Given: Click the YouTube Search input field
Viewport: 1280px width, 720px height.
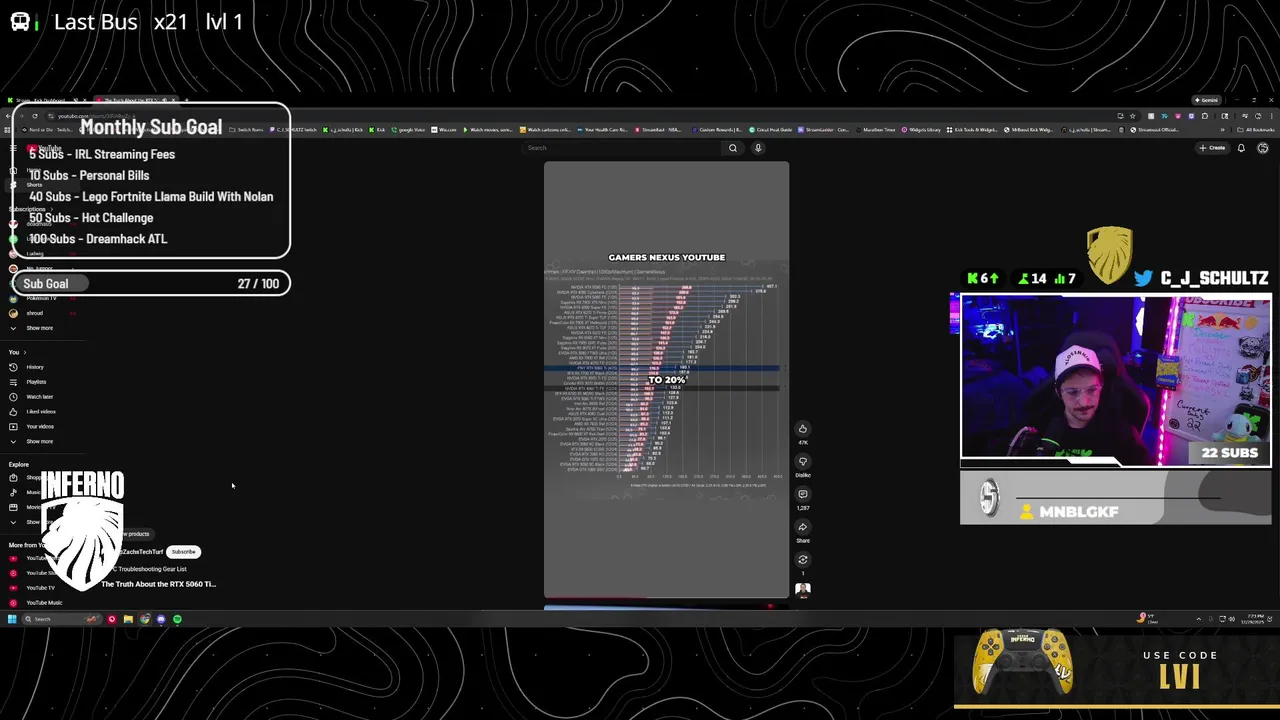Looking at the screenshot, I should point(622,148).
